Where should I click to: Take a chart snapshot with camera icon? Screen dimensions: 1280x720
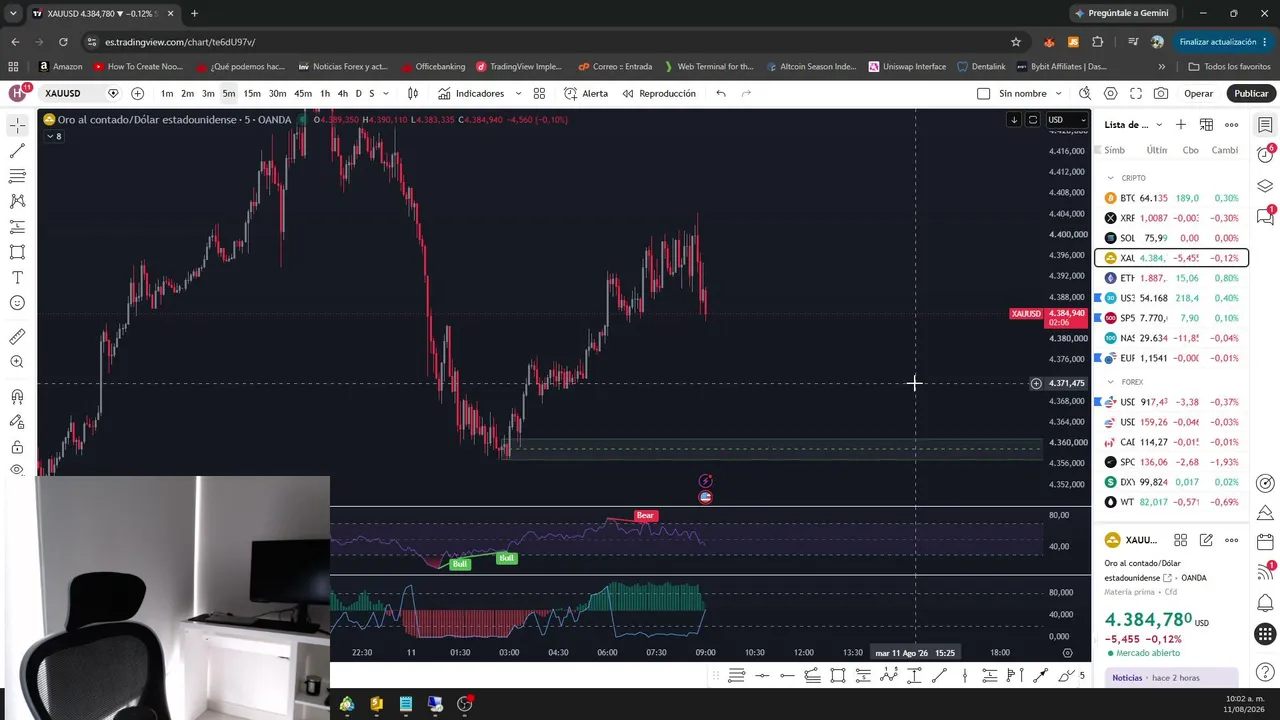click(1161, 93)
